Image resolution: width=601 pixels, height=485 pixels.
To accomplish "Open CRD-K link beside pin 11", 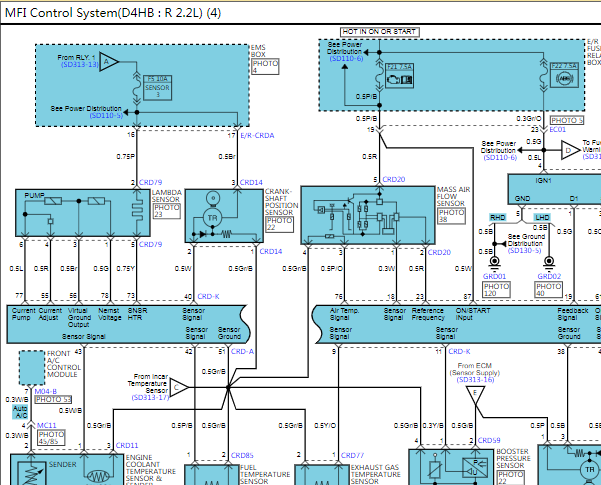I will (459, 351).
